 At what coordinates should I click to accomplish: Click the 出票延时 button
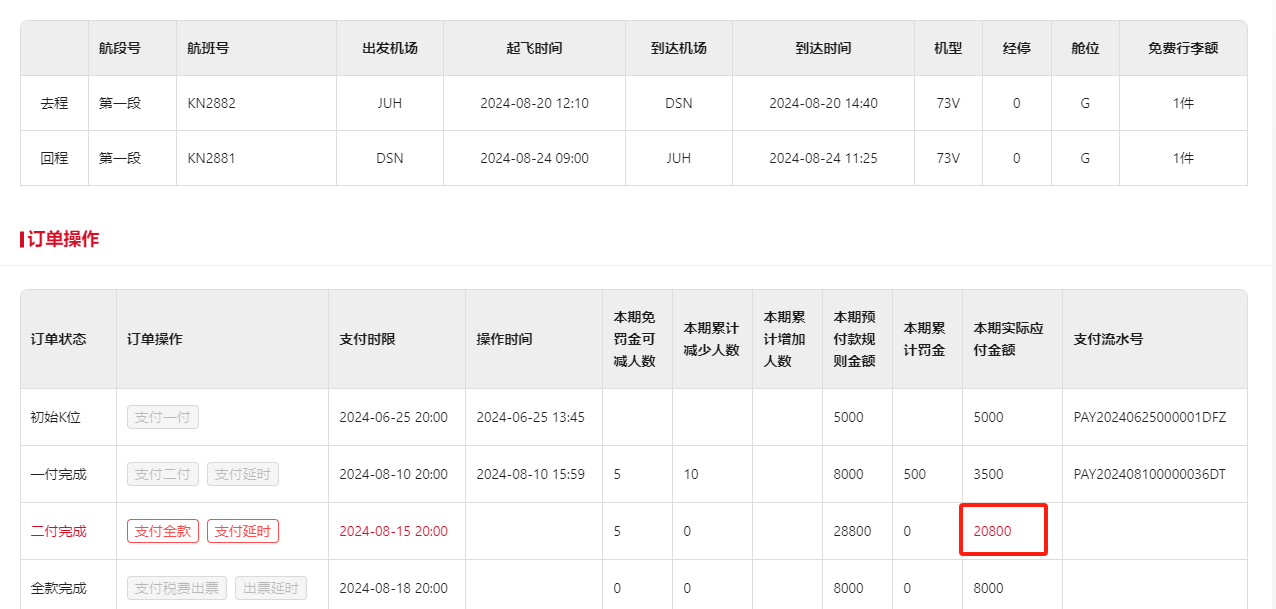coord(271,588)
